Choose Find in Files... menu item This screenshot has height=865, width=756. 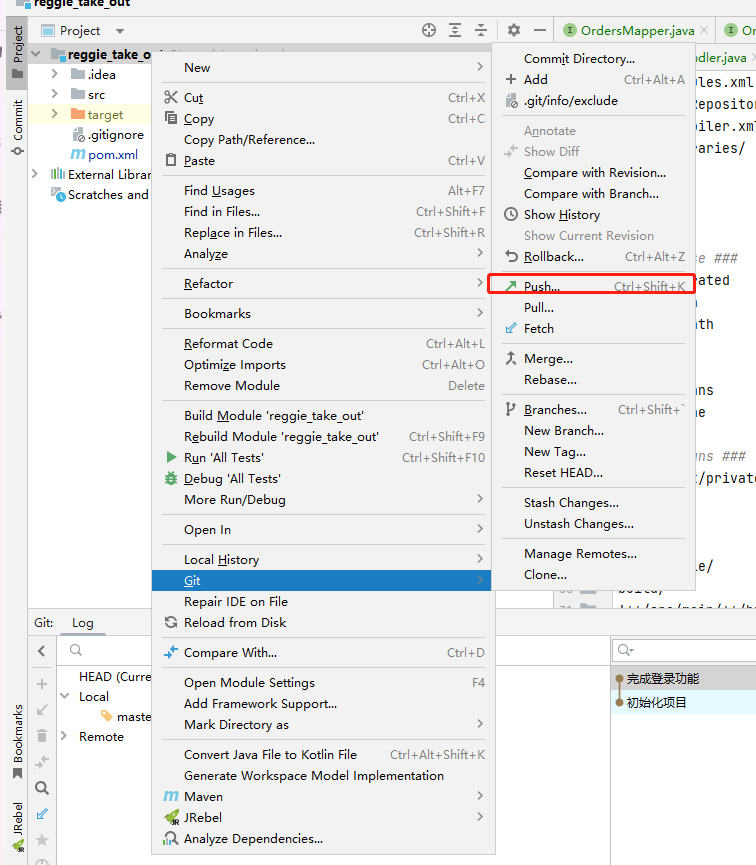tap(323, 211)
